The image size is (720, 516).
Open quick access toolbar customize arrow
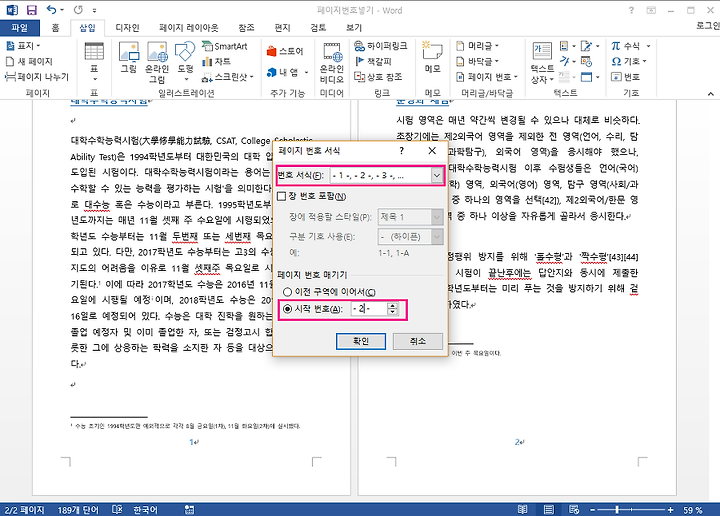tap(94, 10)
